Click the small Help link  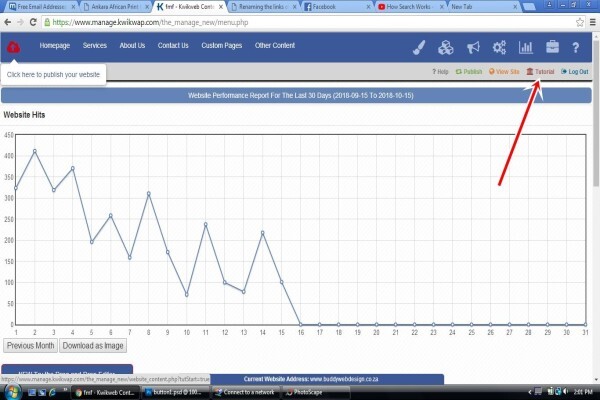pos(440,72)
